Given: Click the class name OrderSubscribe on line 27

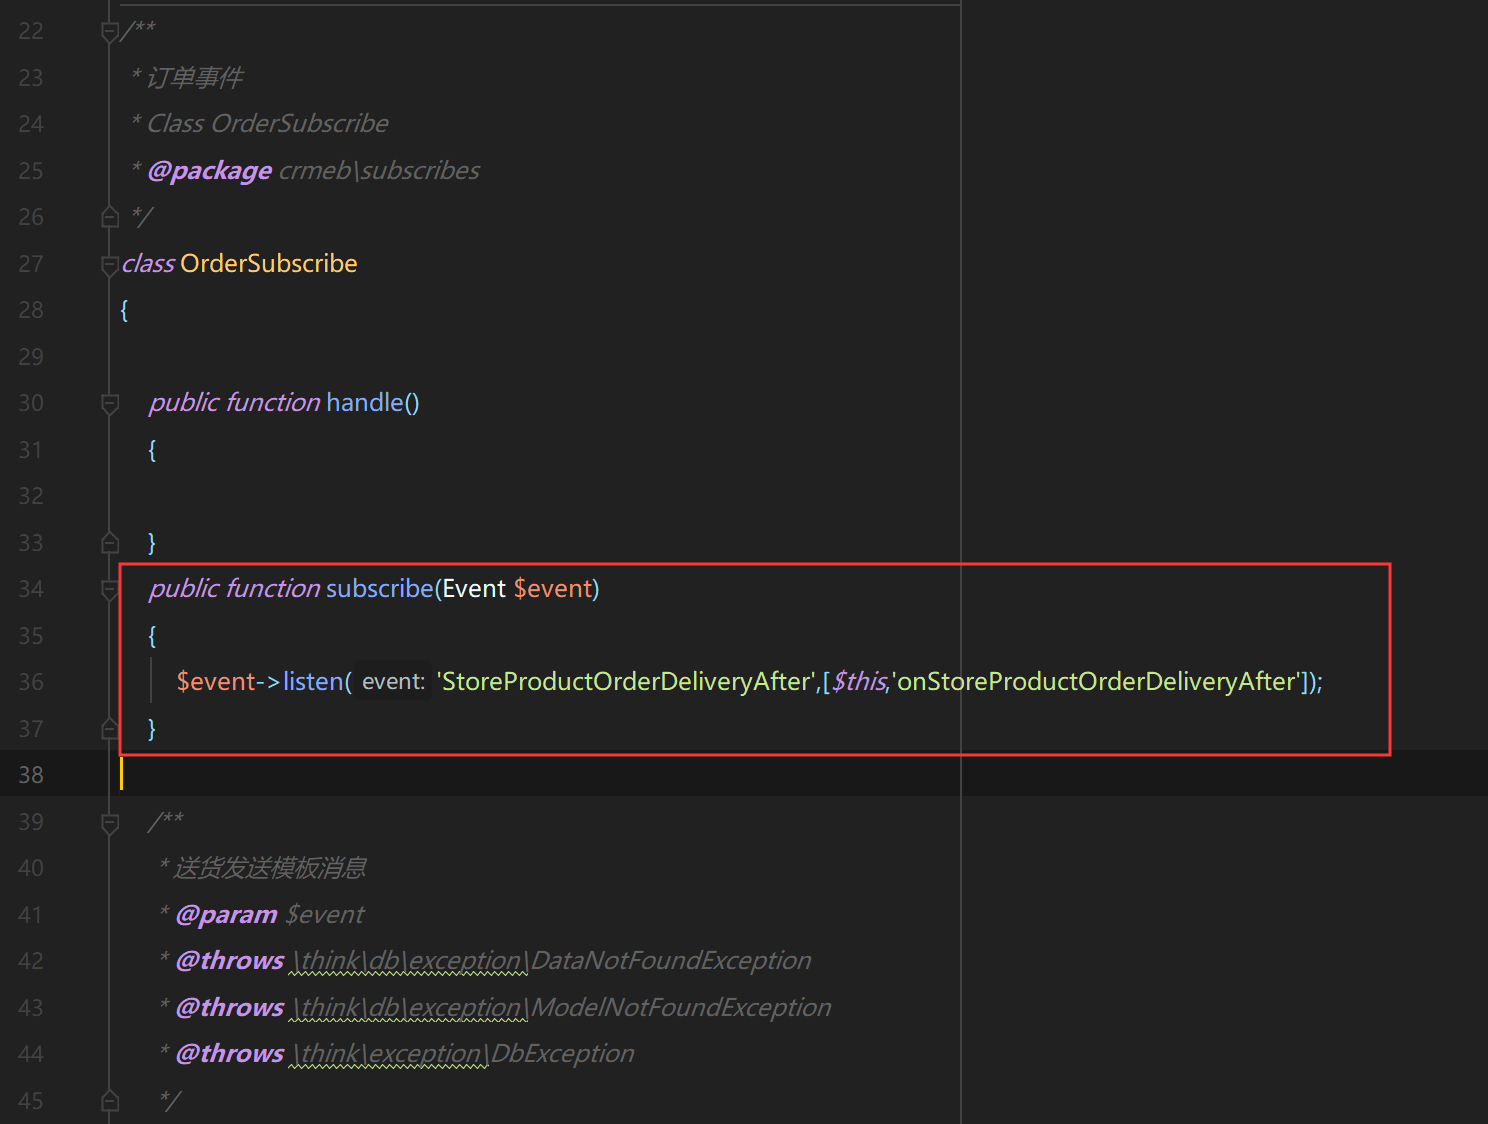Looking at the screenshot, I should coord(268,263).
